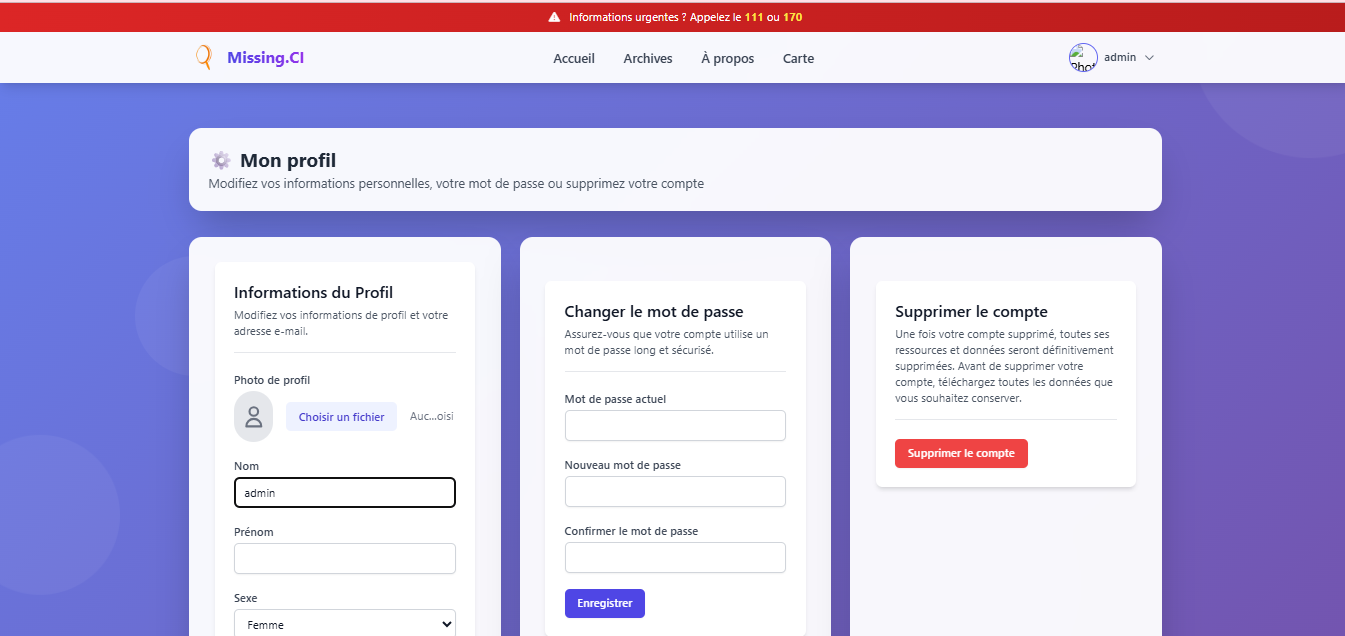Click into the Prénom text field
The height and width of the screenshot is (636, 1345).
[x=345, y=559]
